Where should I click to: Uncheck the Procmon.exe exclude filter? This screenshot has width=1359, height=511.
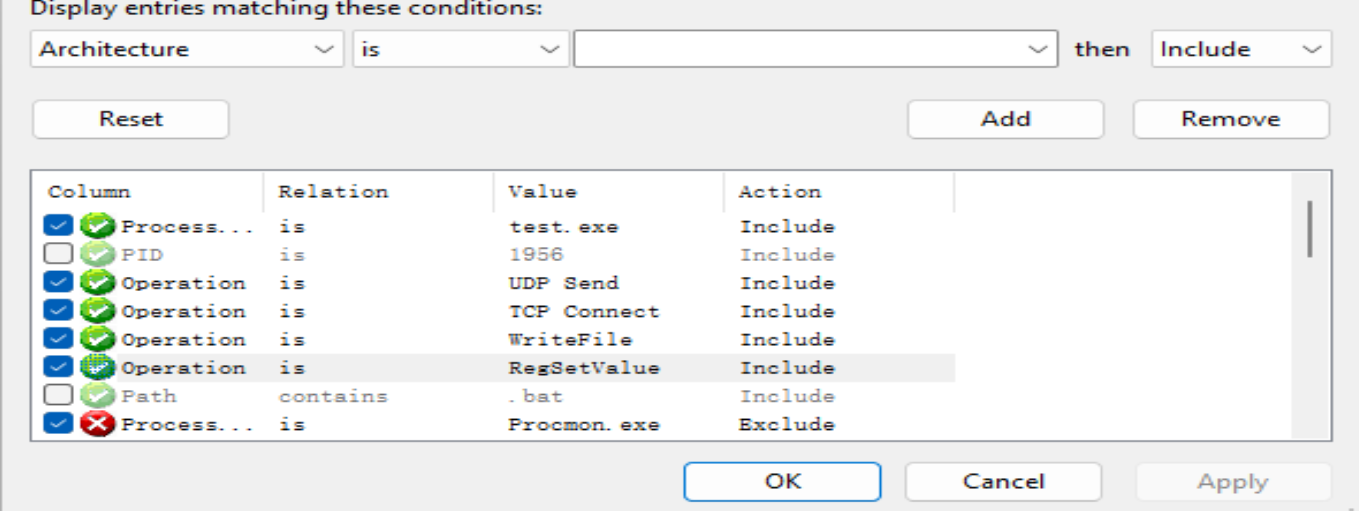[x=59, y=424]
